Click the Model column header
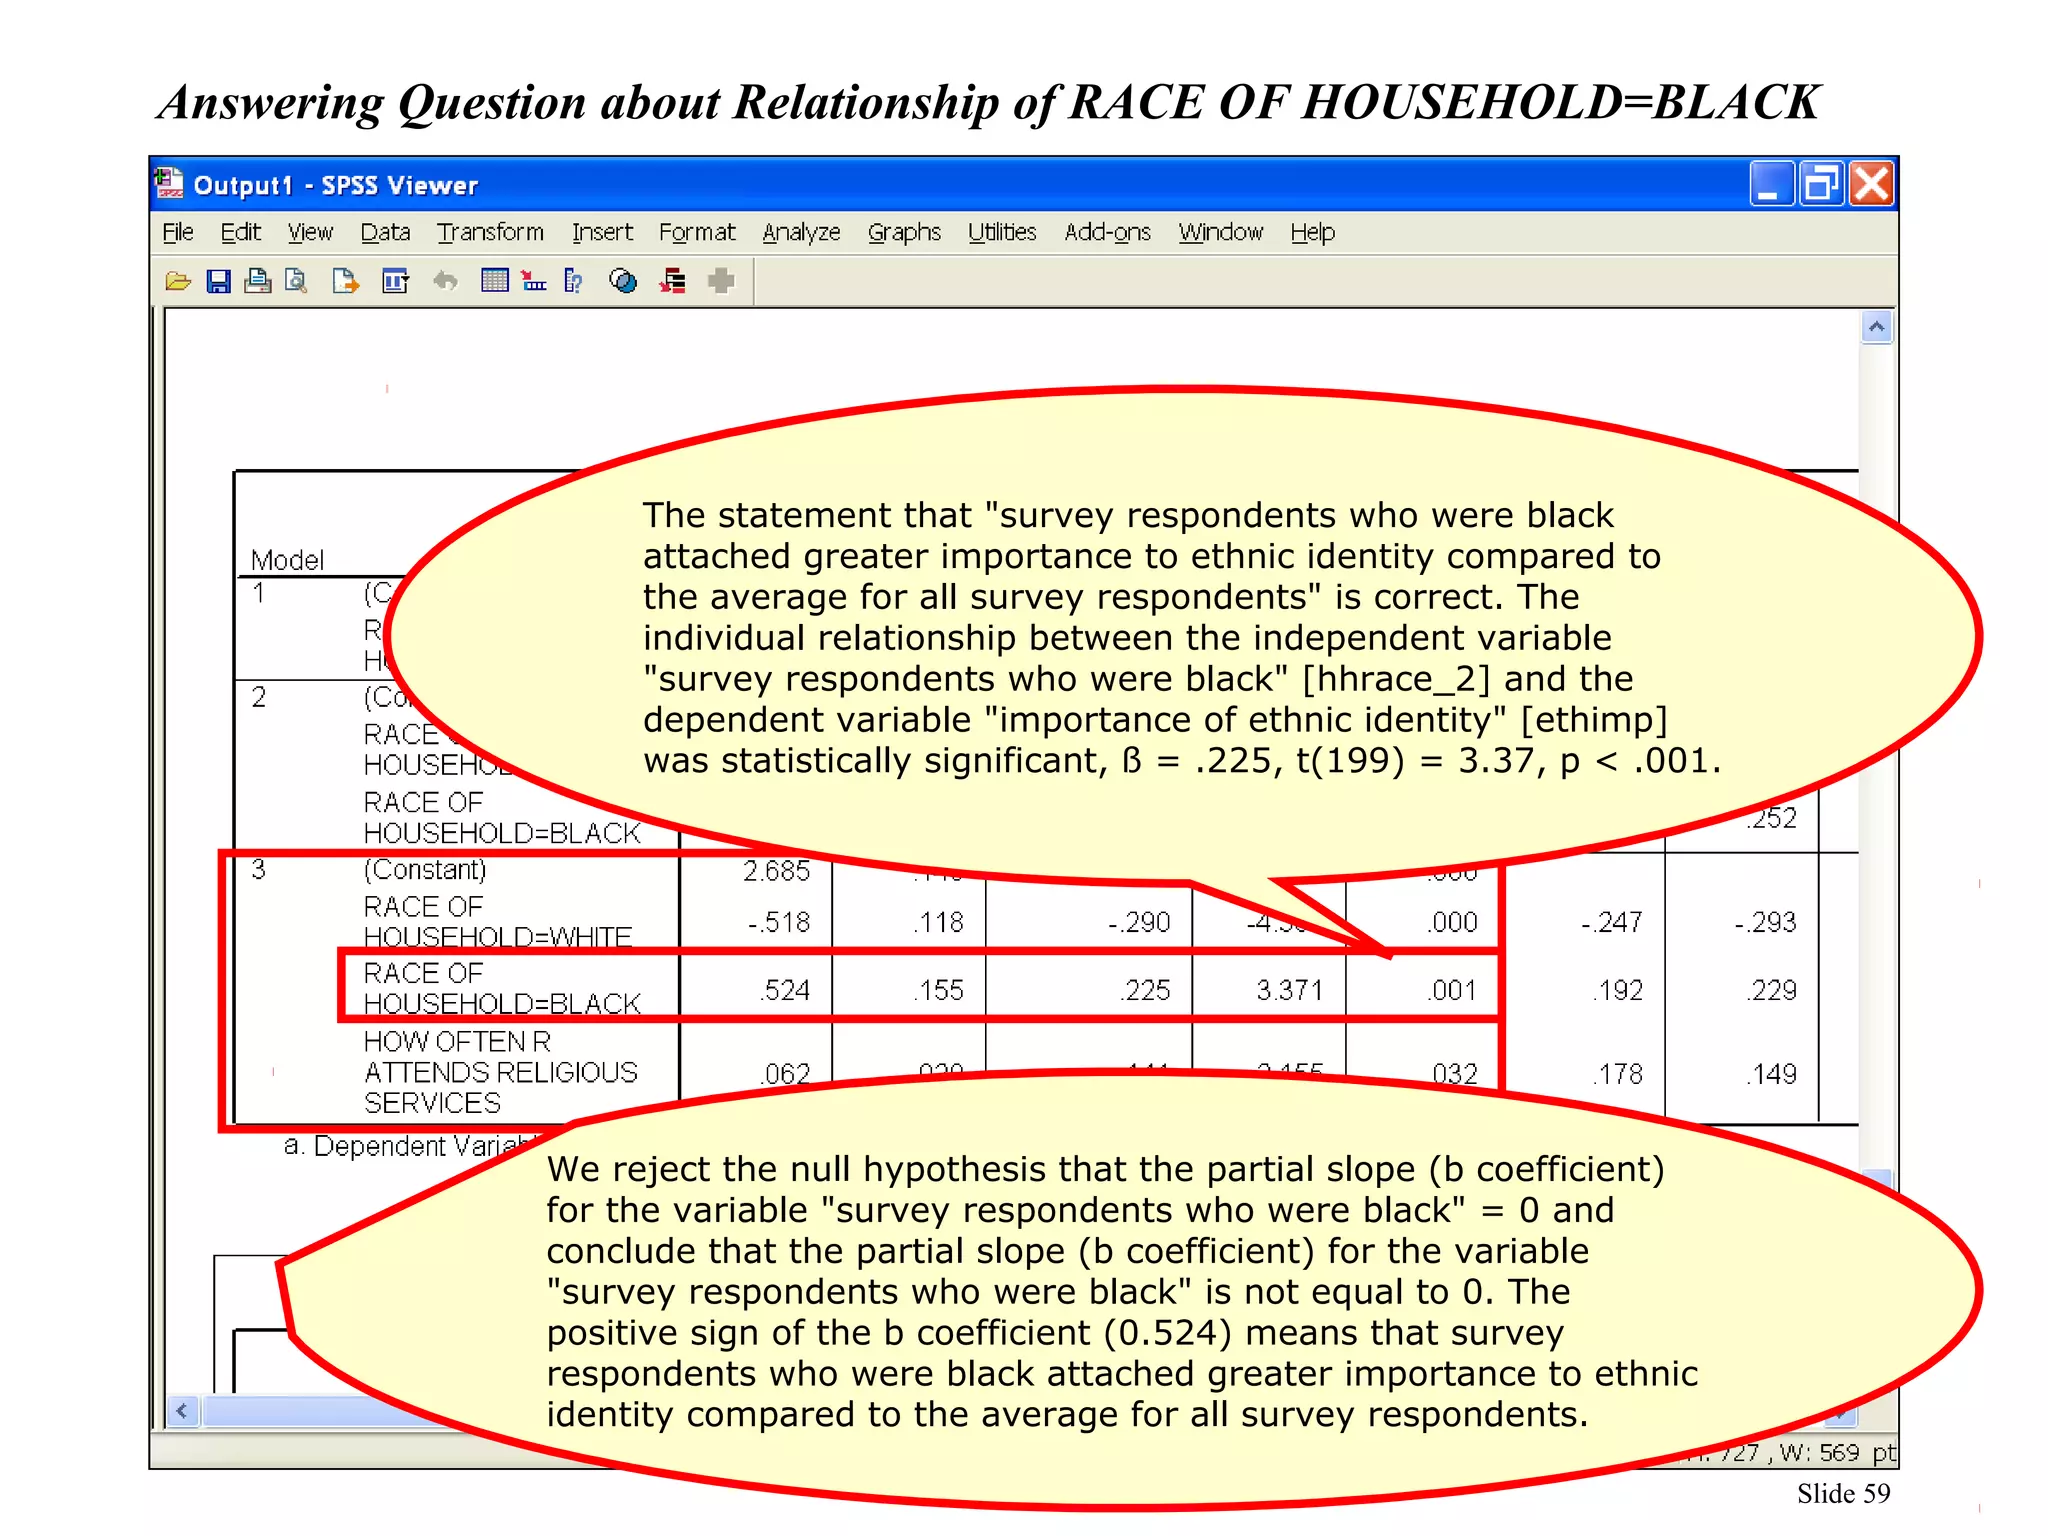 (x=287, y=560)
